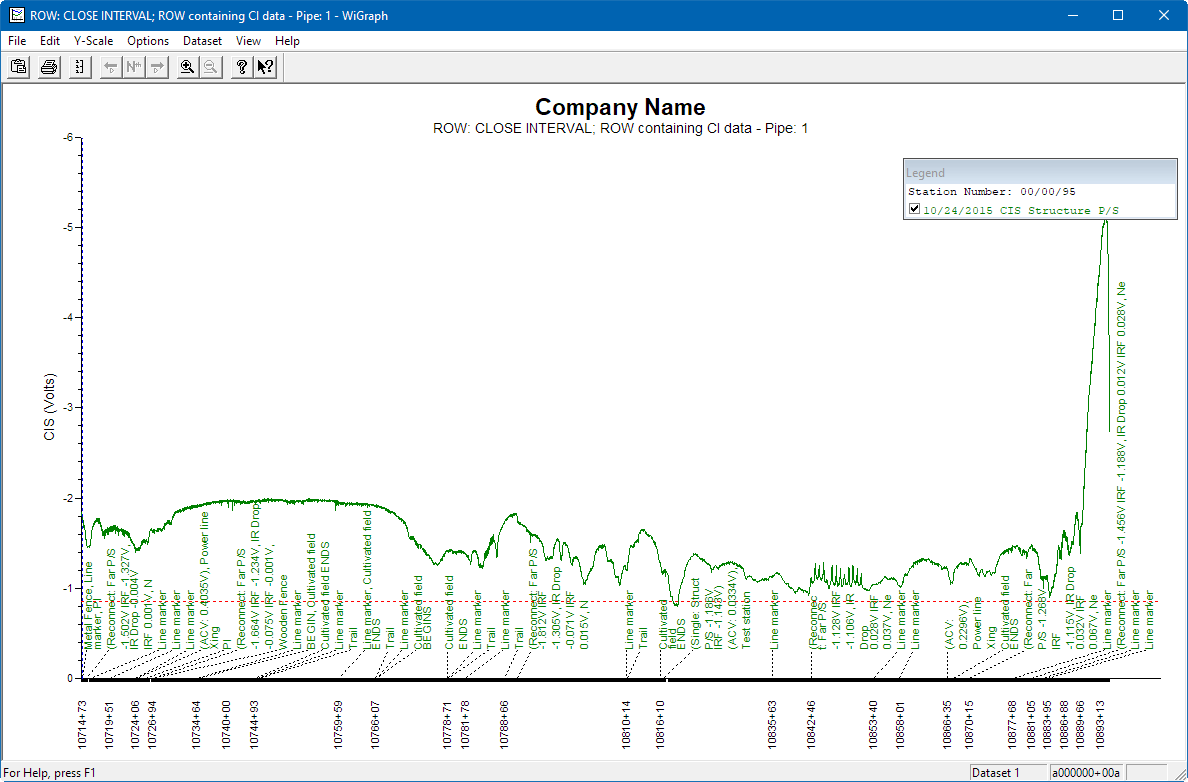This screenshot has width=1188, height=782.
Task: Click the 'a000000+00a' status bar pane
Action: (x=1085, y=773)
